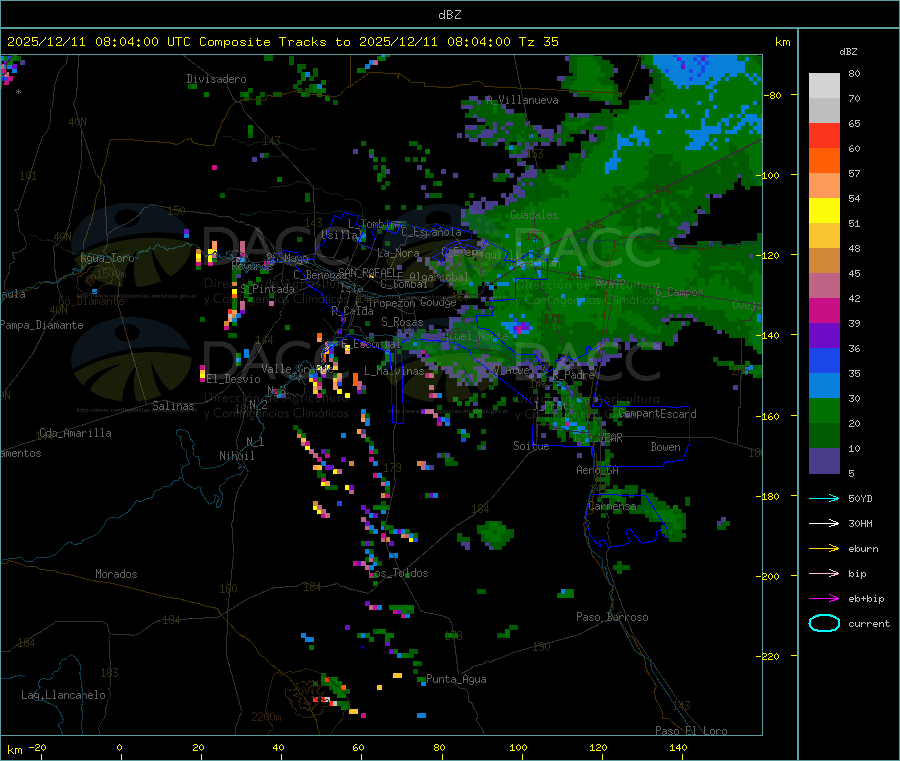This screenshot has width=900, height=761.
Task: Click the 0 km x-axis tick label
Action: tap(119, 747)
